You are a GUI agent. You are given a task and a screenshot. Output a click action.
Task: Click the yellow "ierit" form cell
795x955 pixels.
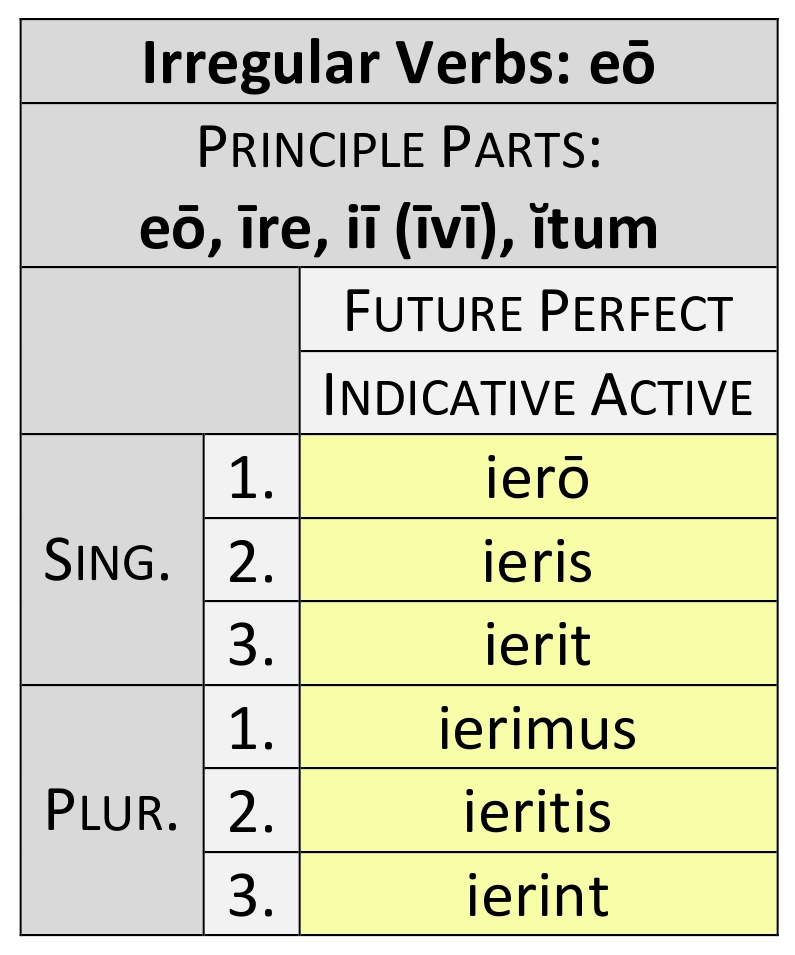pyautogui.click(x=538, y=644)
